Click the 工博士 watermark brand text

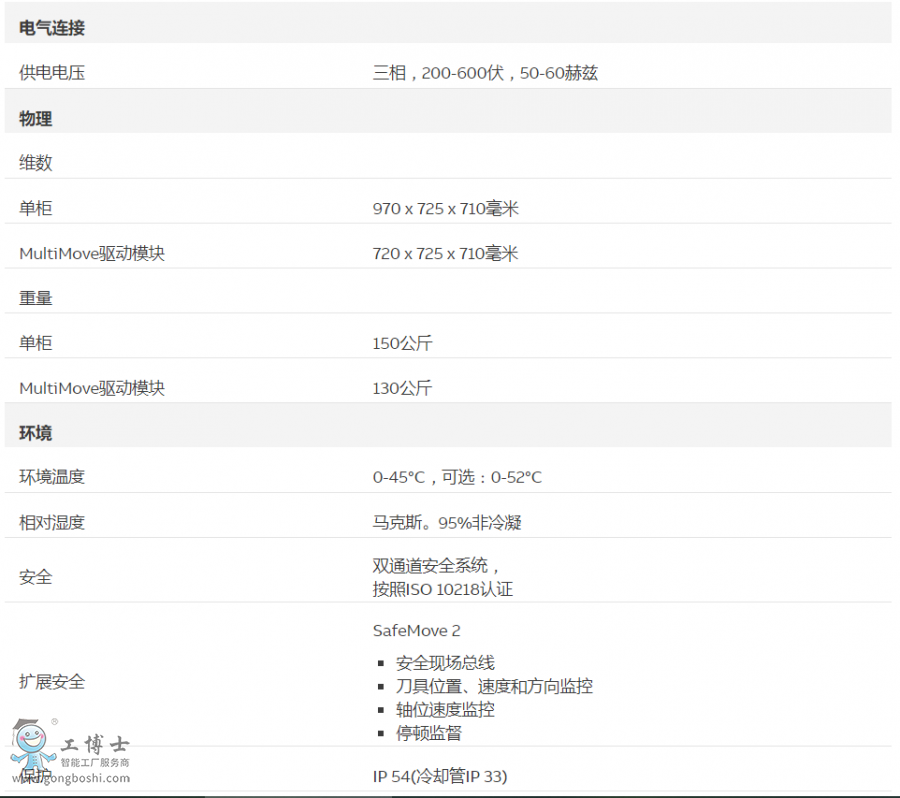click(x=95, y=745)
